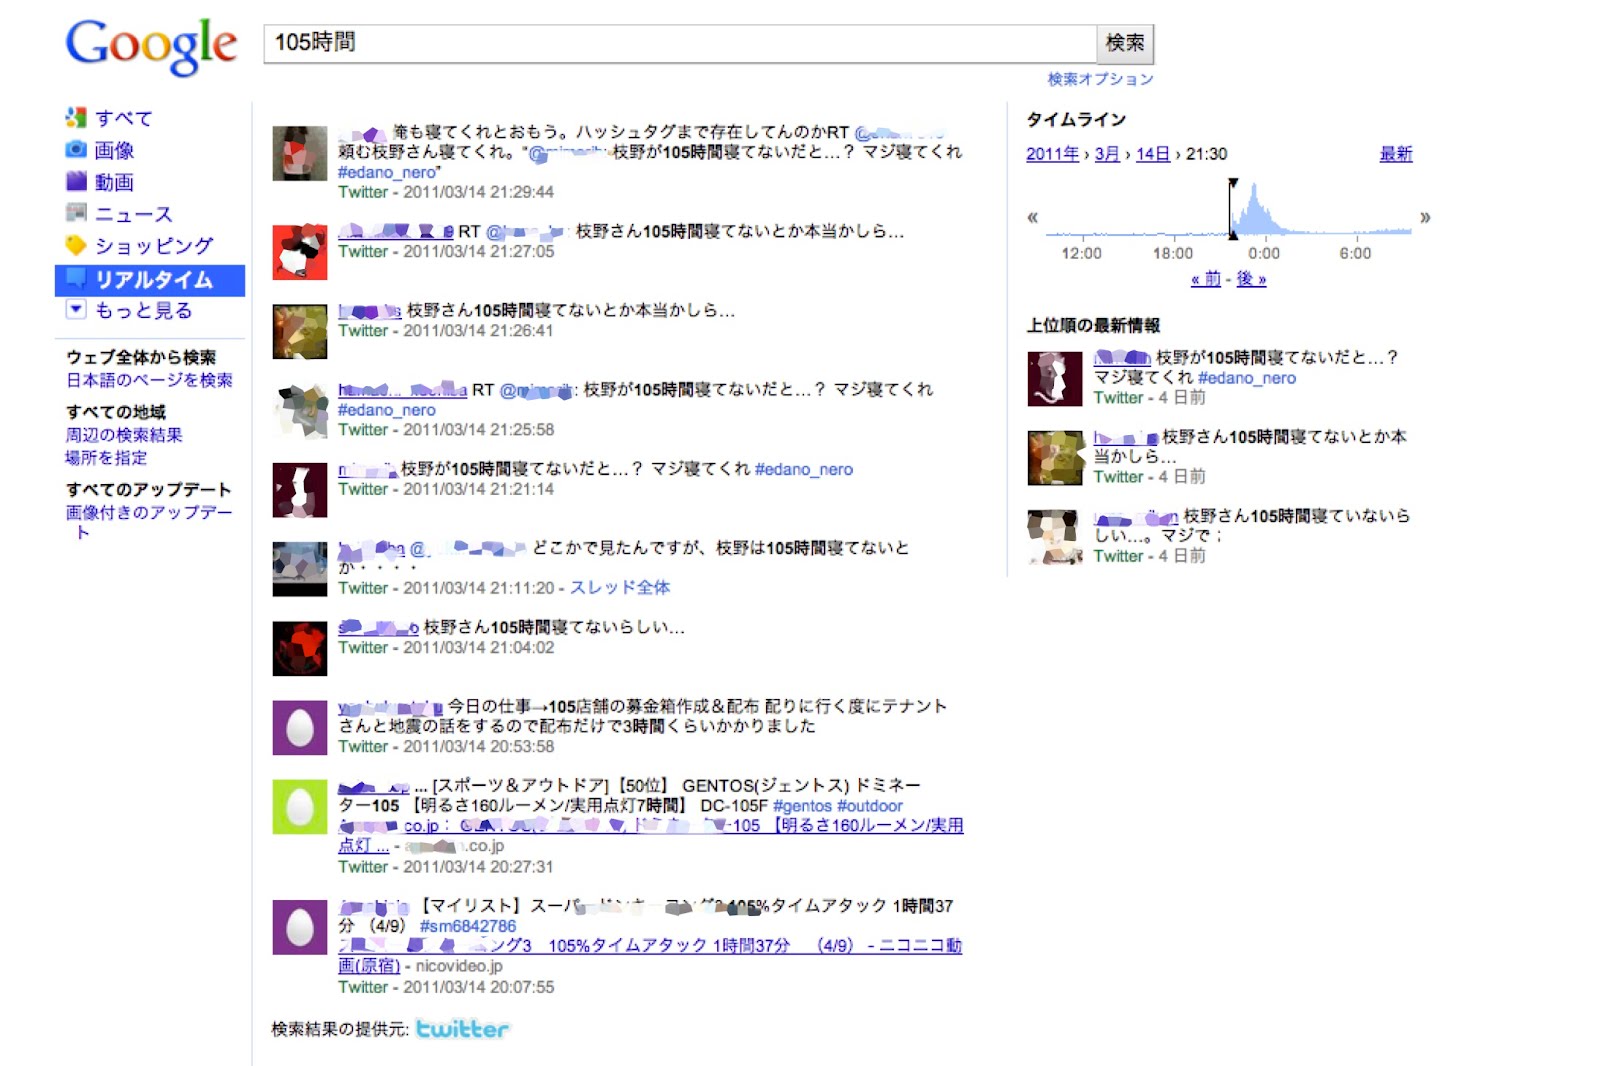Click the twitter logo at results footer
Image resolution: width=1600 pixels, height=1066 pixels.
(x=463, y=1029)
